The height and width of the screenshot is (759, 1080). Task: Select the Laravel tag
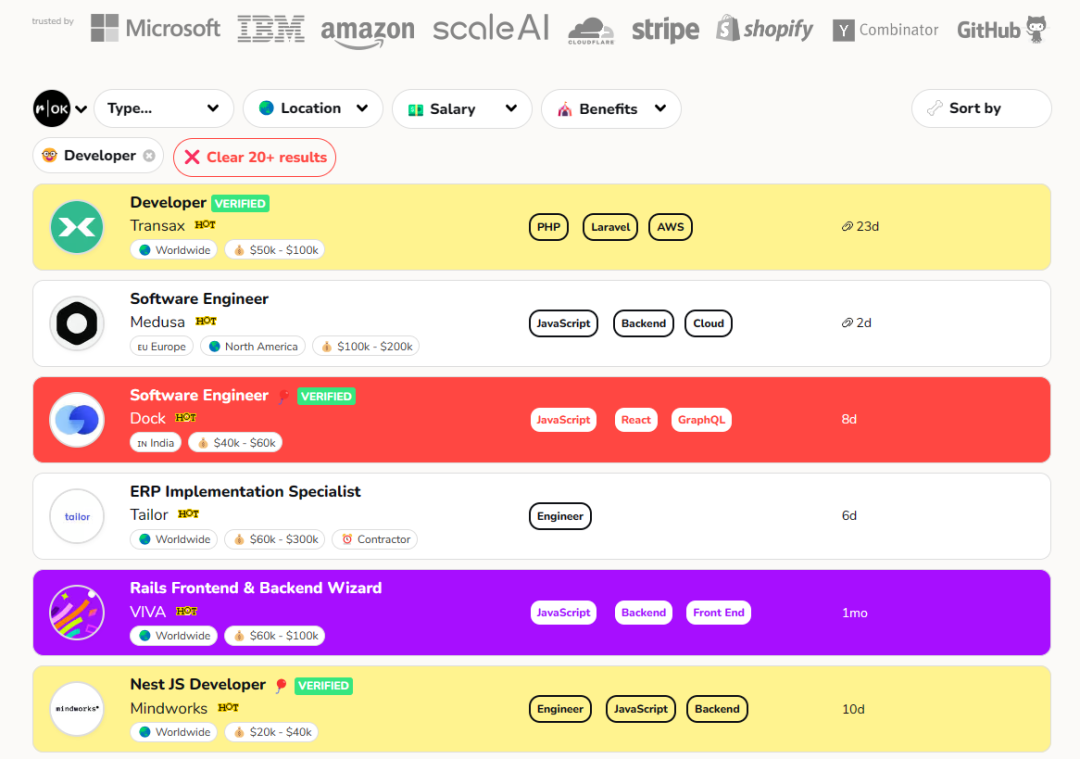tap(610, 227)
